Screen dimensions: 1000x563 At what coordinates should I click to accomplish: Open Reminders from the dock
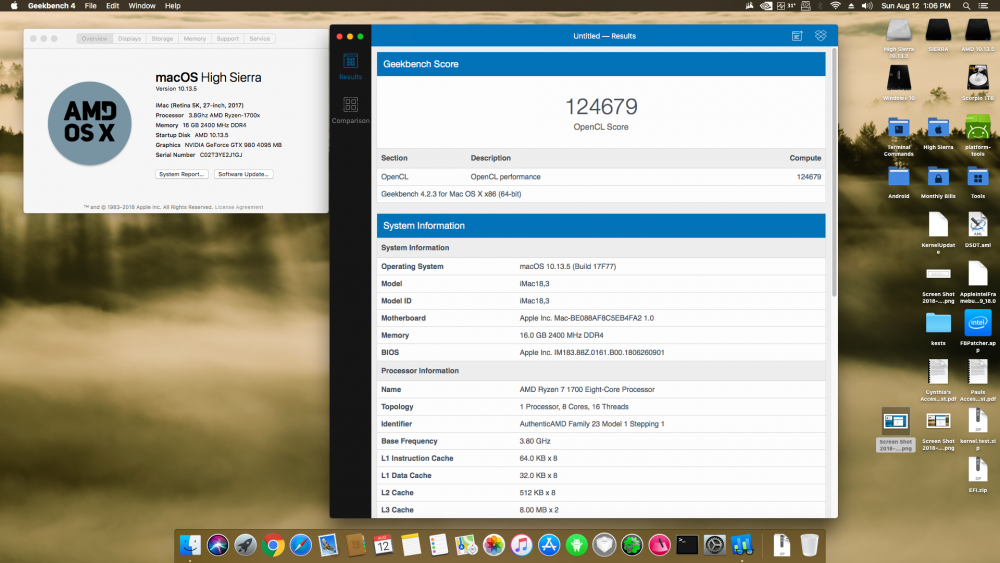pyautogui.click(x=438, y=545)
